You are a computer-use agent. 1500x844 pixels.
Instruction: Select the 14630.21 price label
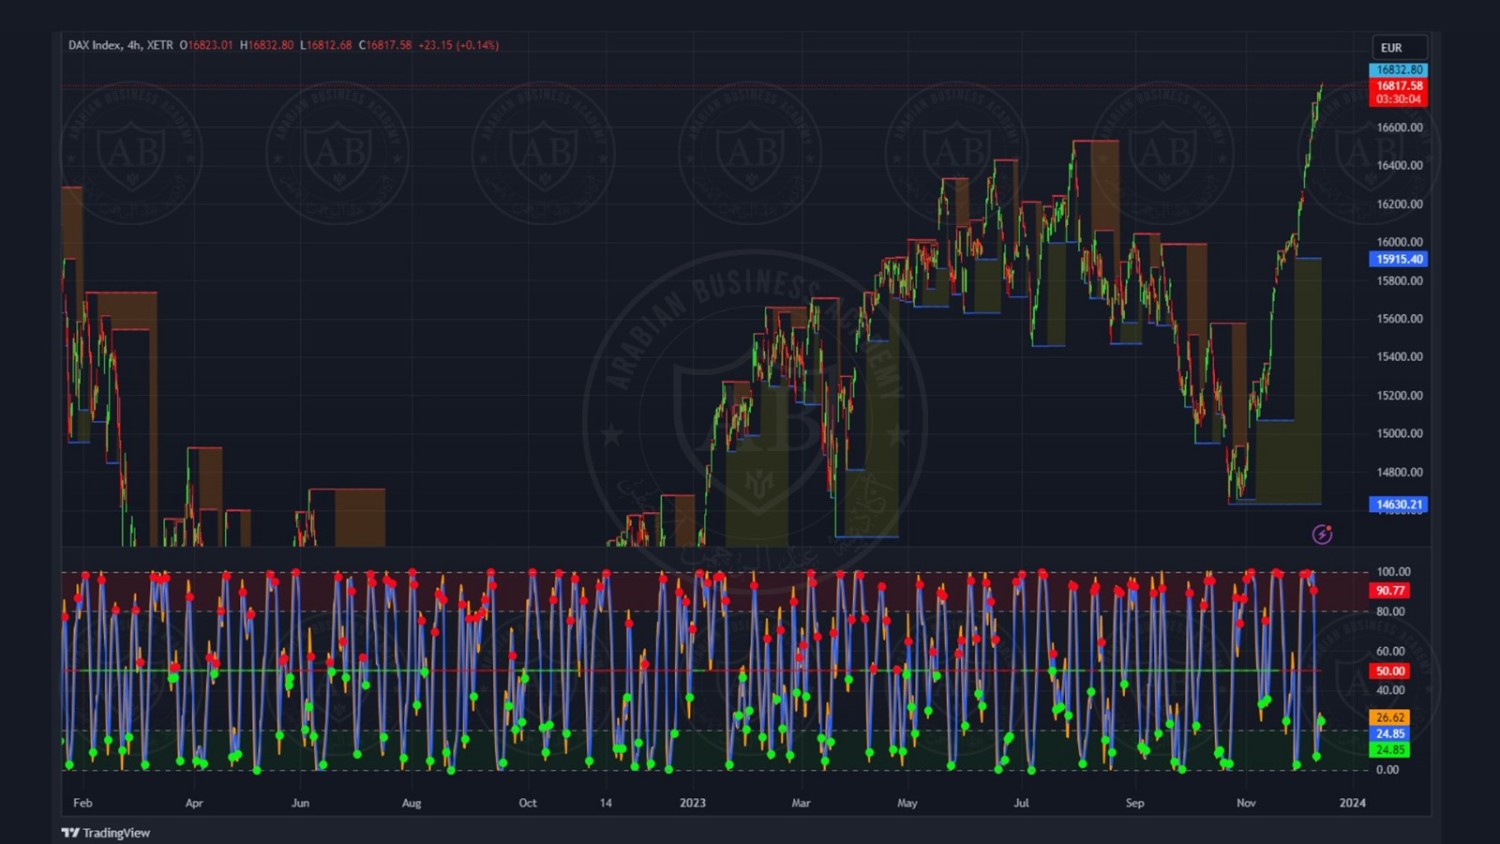[x=1398, y=504]
